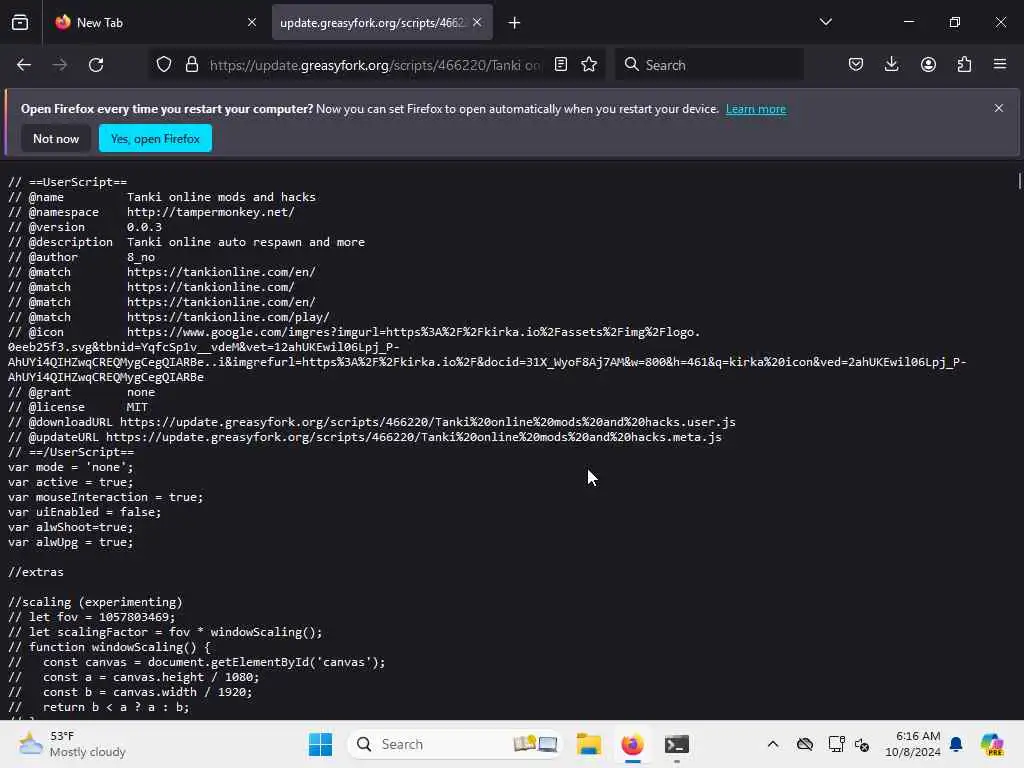Click the //extras comment line

click(x=36, y=572)
